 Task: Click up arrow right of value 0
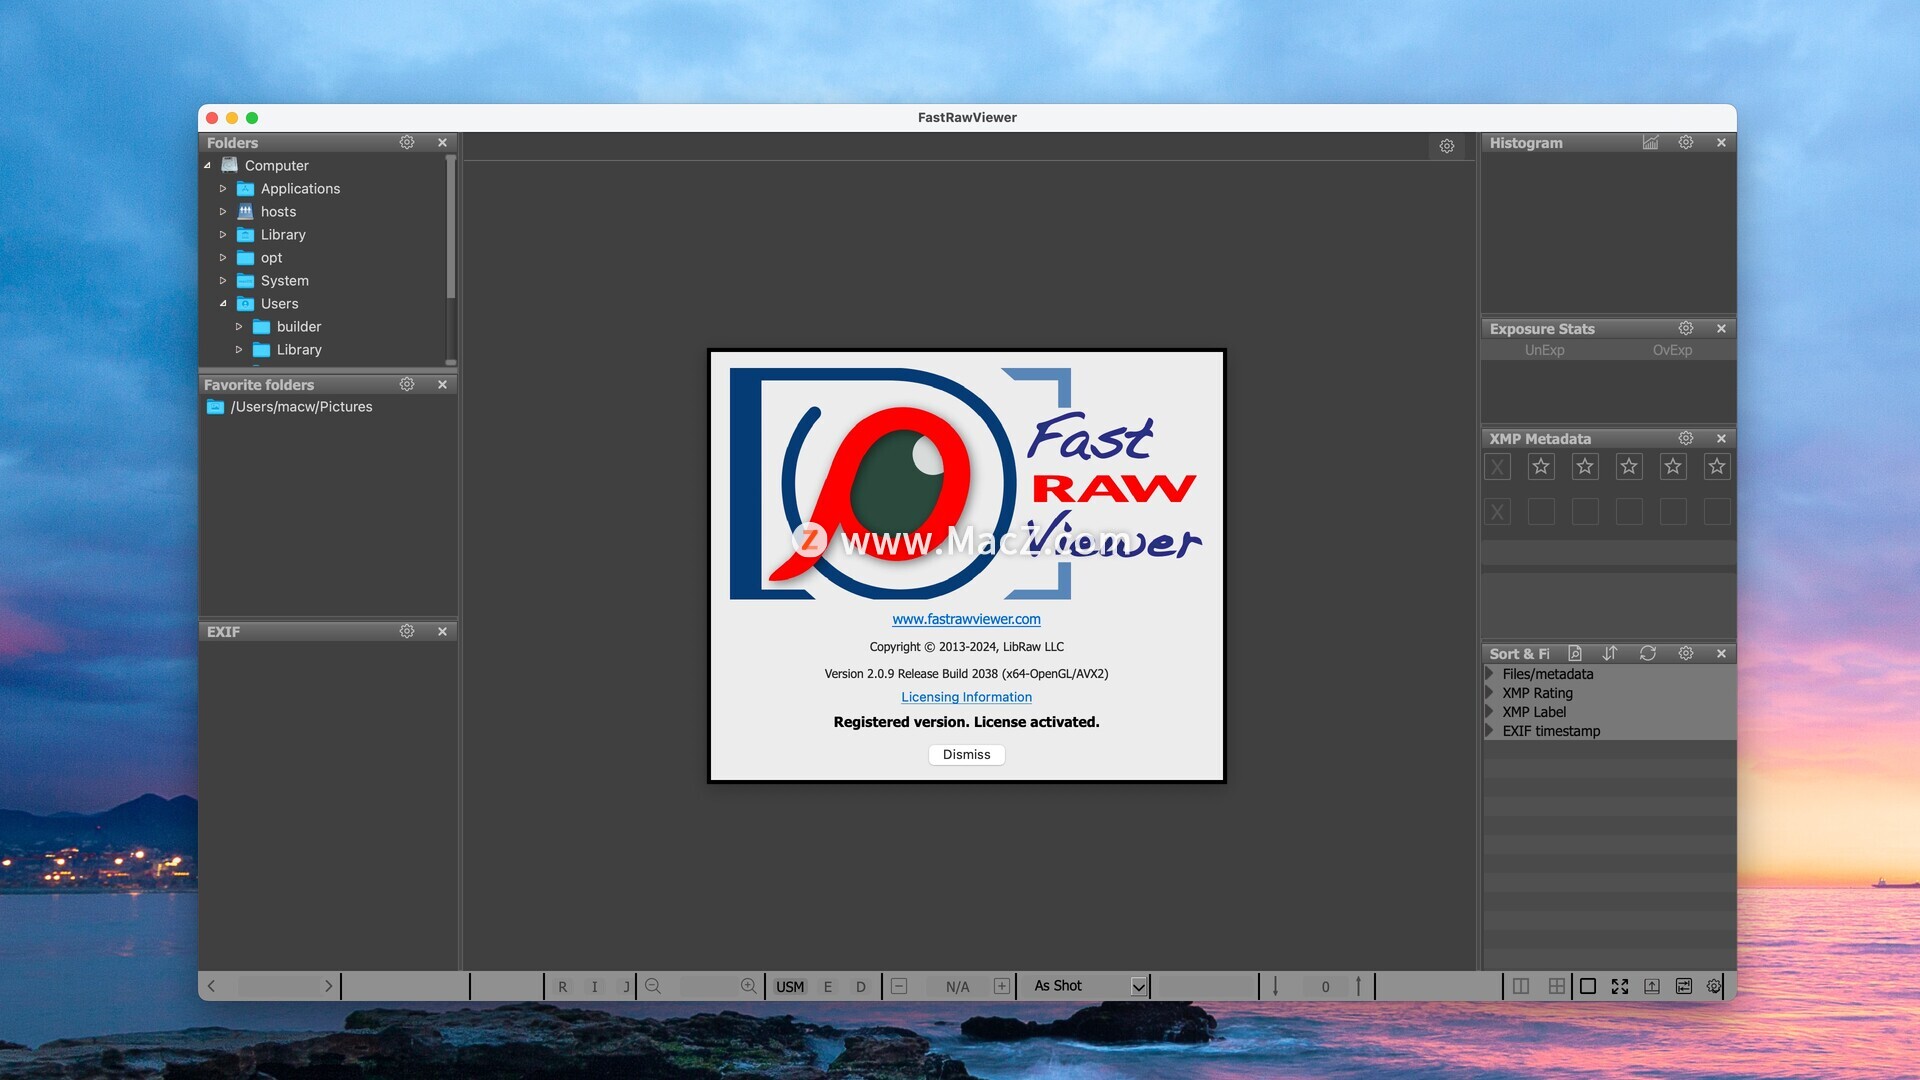point(1358,986)
